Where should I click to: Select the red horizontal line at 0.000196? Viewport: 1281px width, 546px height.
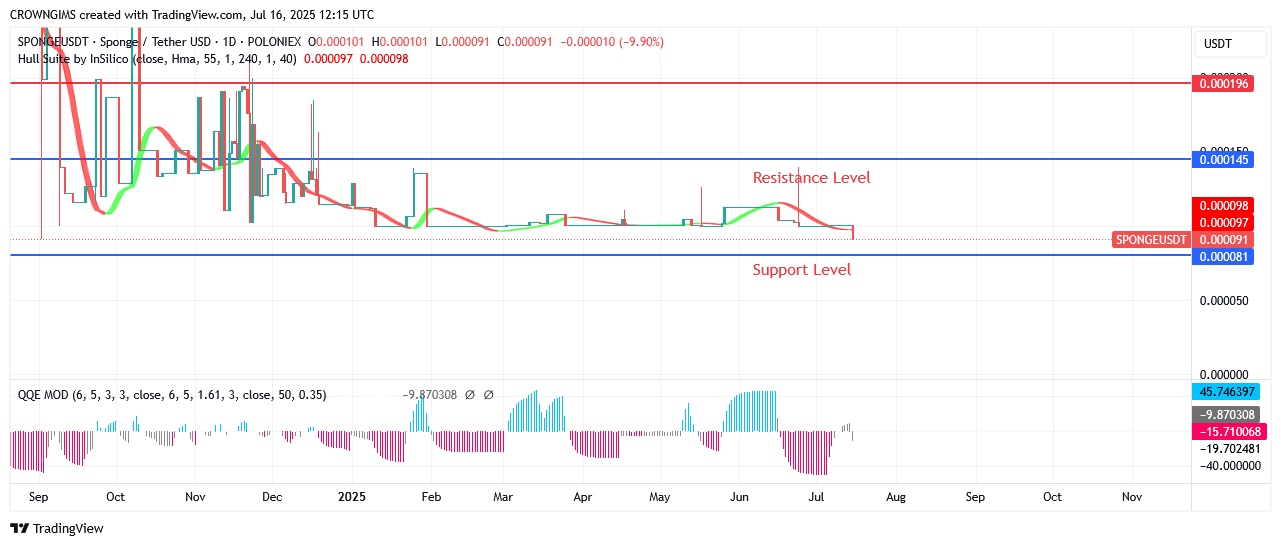tap(600, 84)
